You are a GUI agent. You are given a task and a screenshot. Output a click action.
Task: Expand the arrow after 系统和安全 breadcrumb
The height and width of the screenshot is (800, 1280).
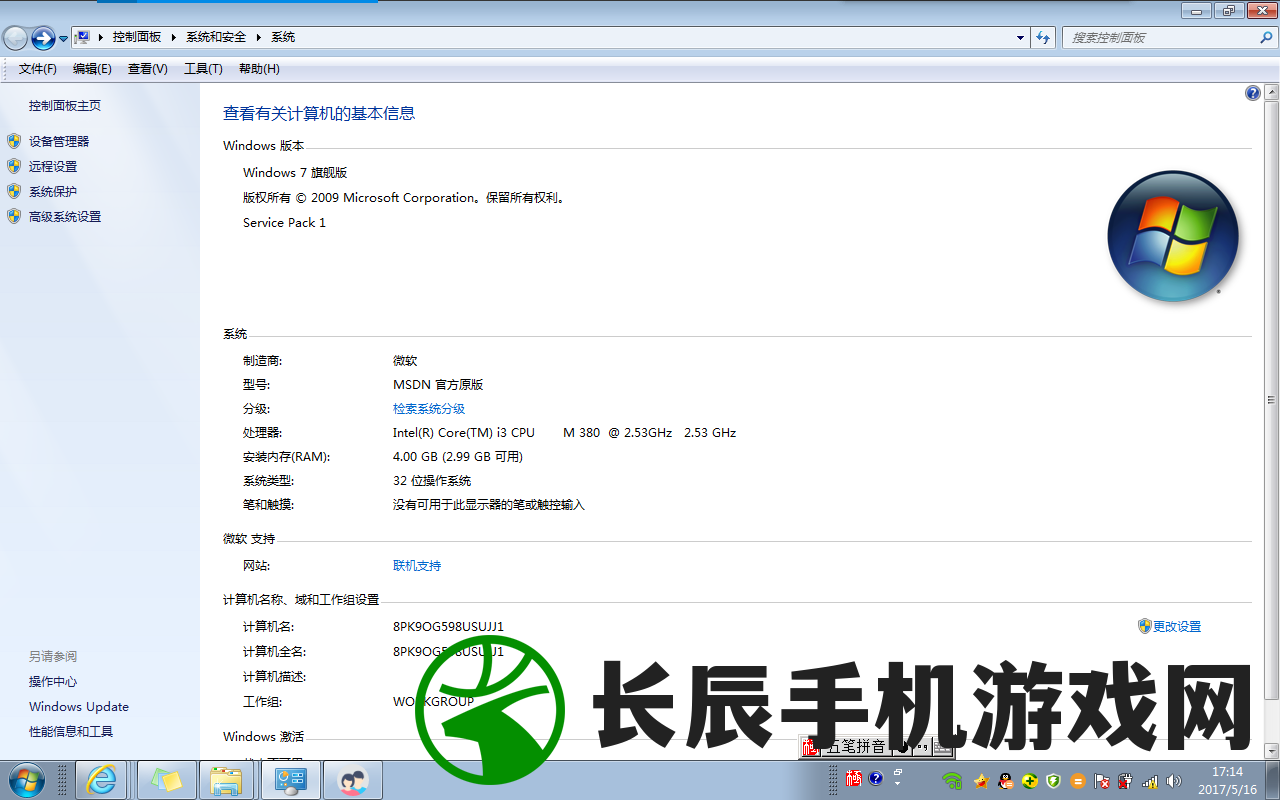click(259, 37)
